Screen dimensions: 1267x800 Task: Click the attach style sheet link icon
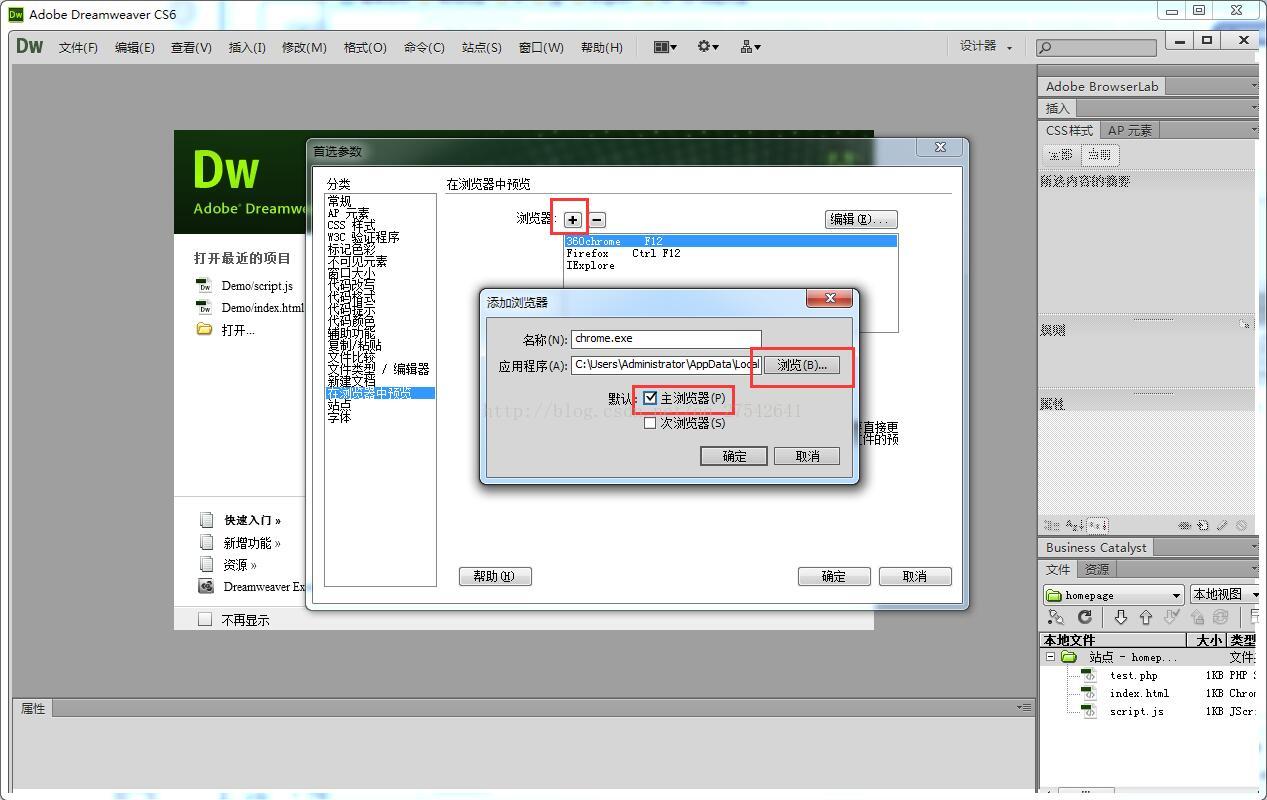tap(1184, 525)
